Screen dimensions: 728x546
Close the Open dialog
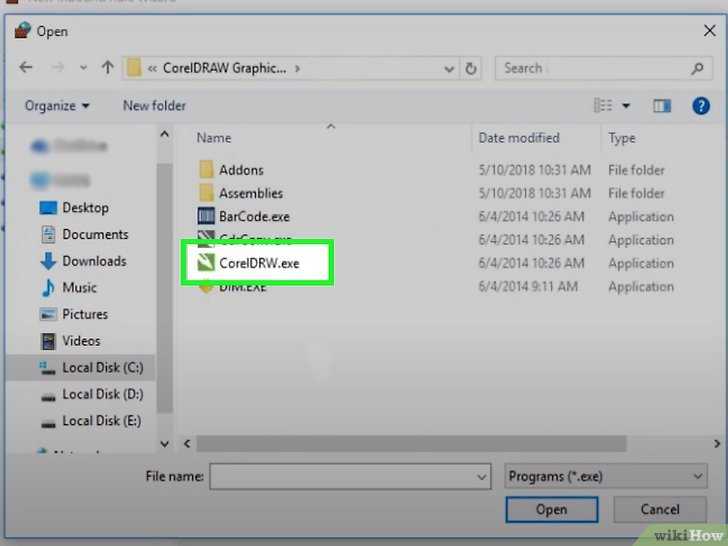pos(709,31)
